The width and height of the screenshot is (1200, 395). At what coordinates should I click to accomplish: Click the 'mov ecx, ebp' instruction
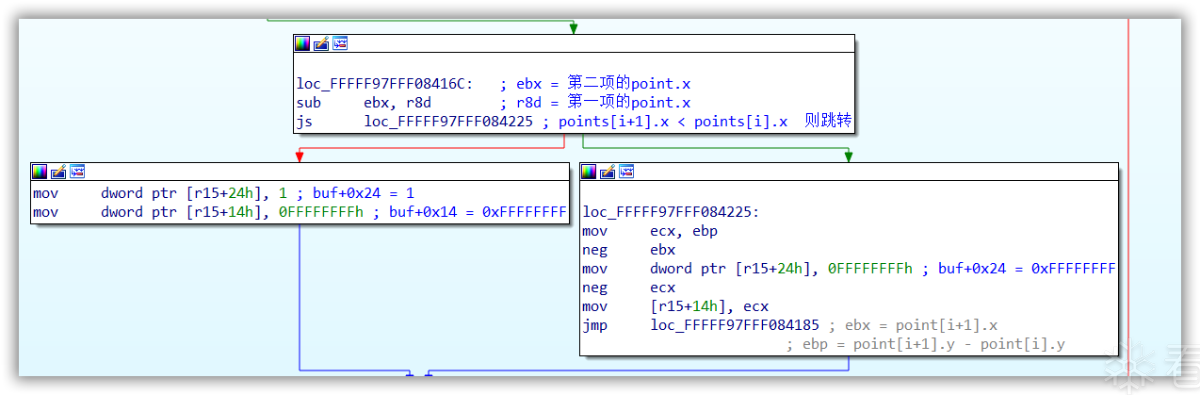[650, 231]
